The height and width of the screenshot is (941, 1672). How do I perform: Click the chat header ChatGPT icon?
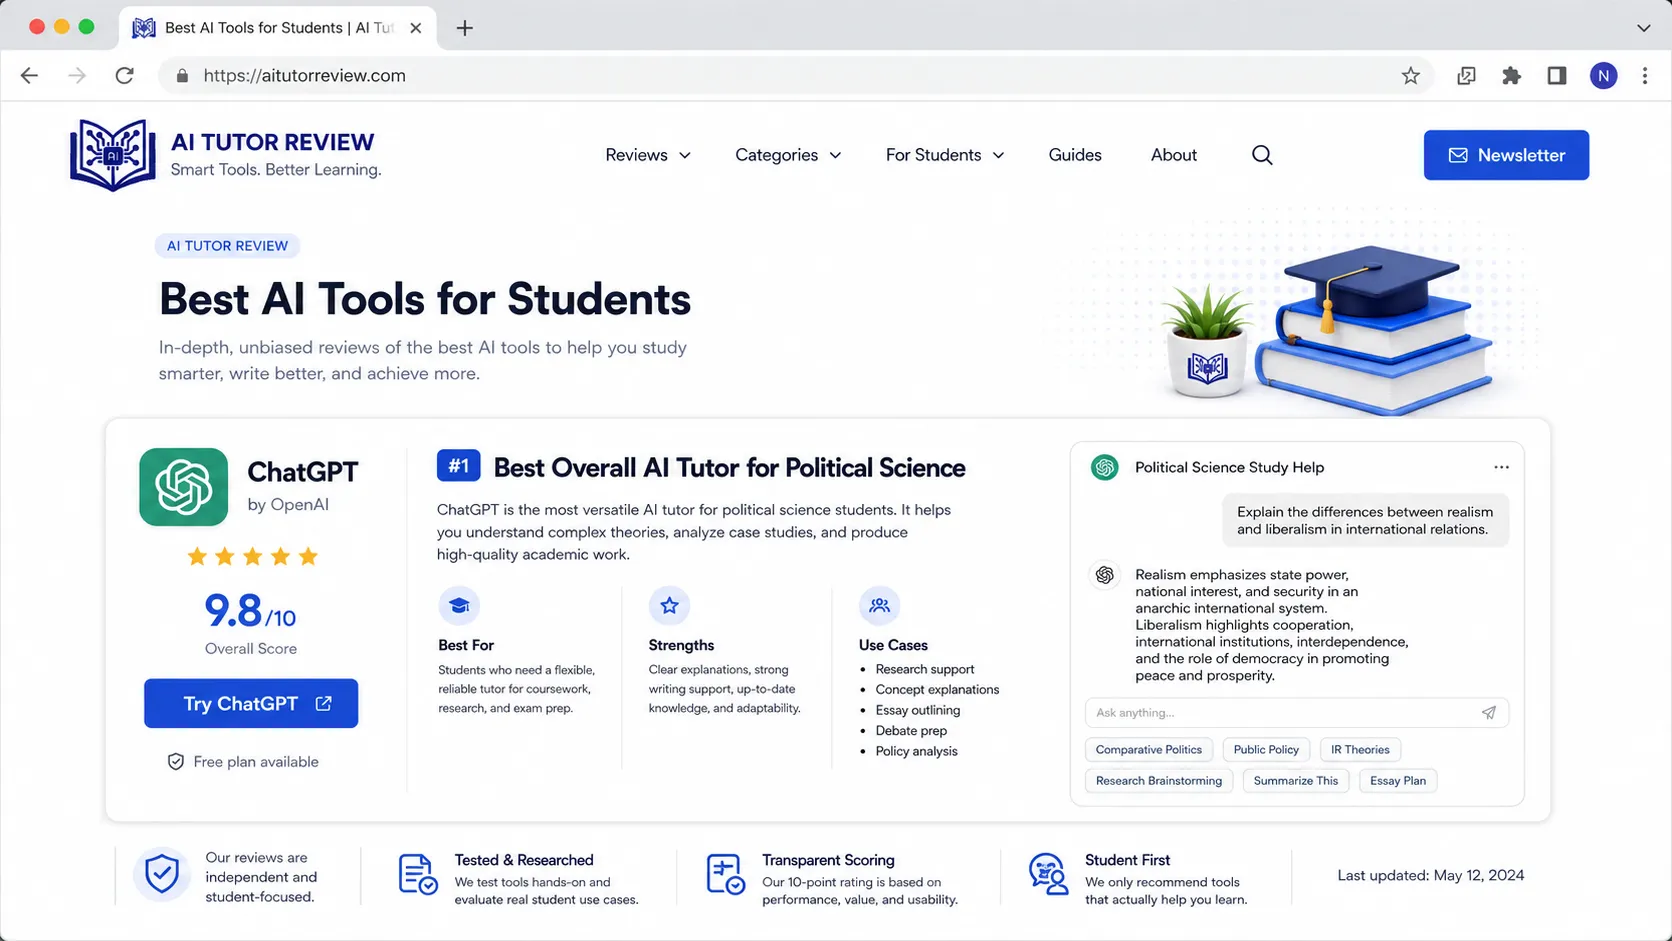[1105, 467]
